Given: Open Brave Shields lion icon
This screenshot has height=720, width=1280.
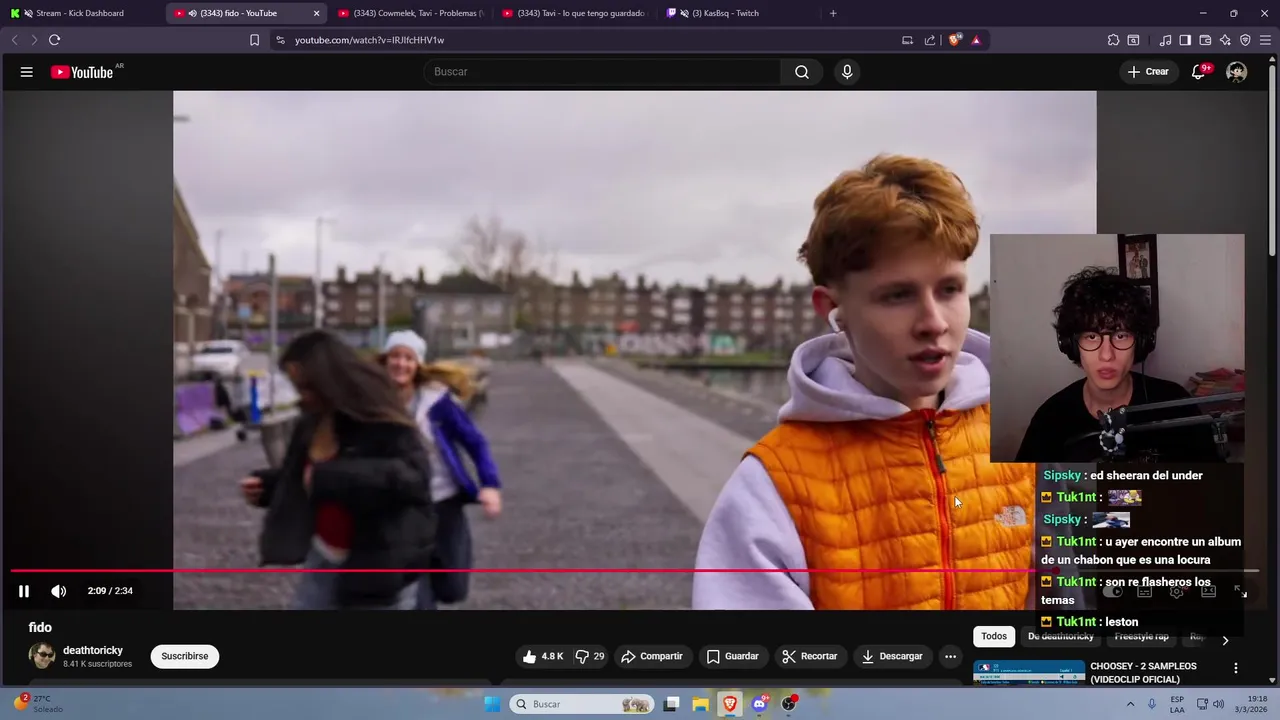Looking at the screenshot, I should tap(955, 40).
